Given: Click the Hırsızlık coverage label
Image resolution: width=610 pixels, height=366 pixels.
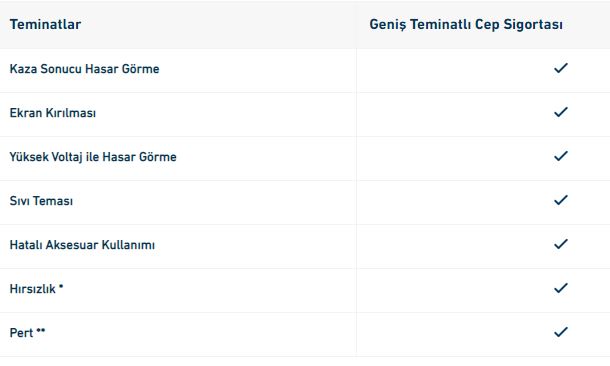Looking at the screenshot, I should pyautogui.click(x=33, y=289).
